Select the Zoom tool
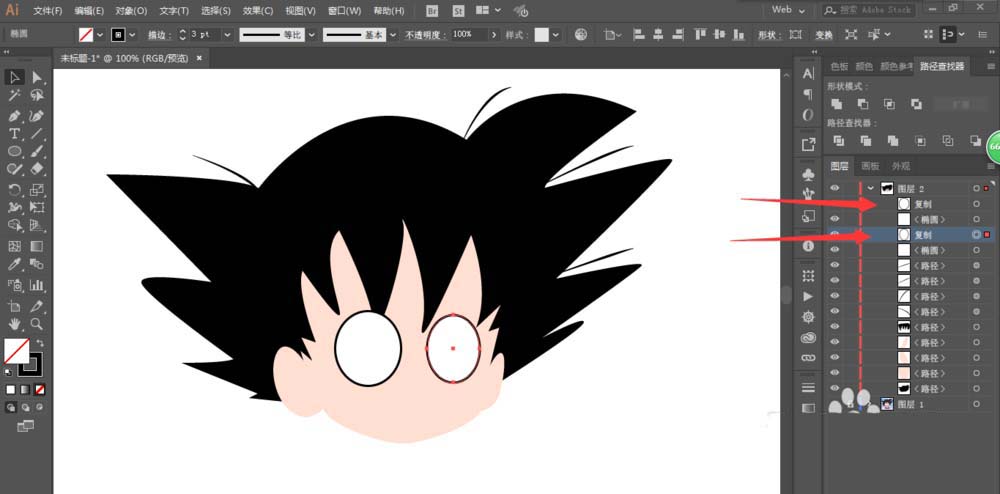1000x494 pixels. (37, 324)
